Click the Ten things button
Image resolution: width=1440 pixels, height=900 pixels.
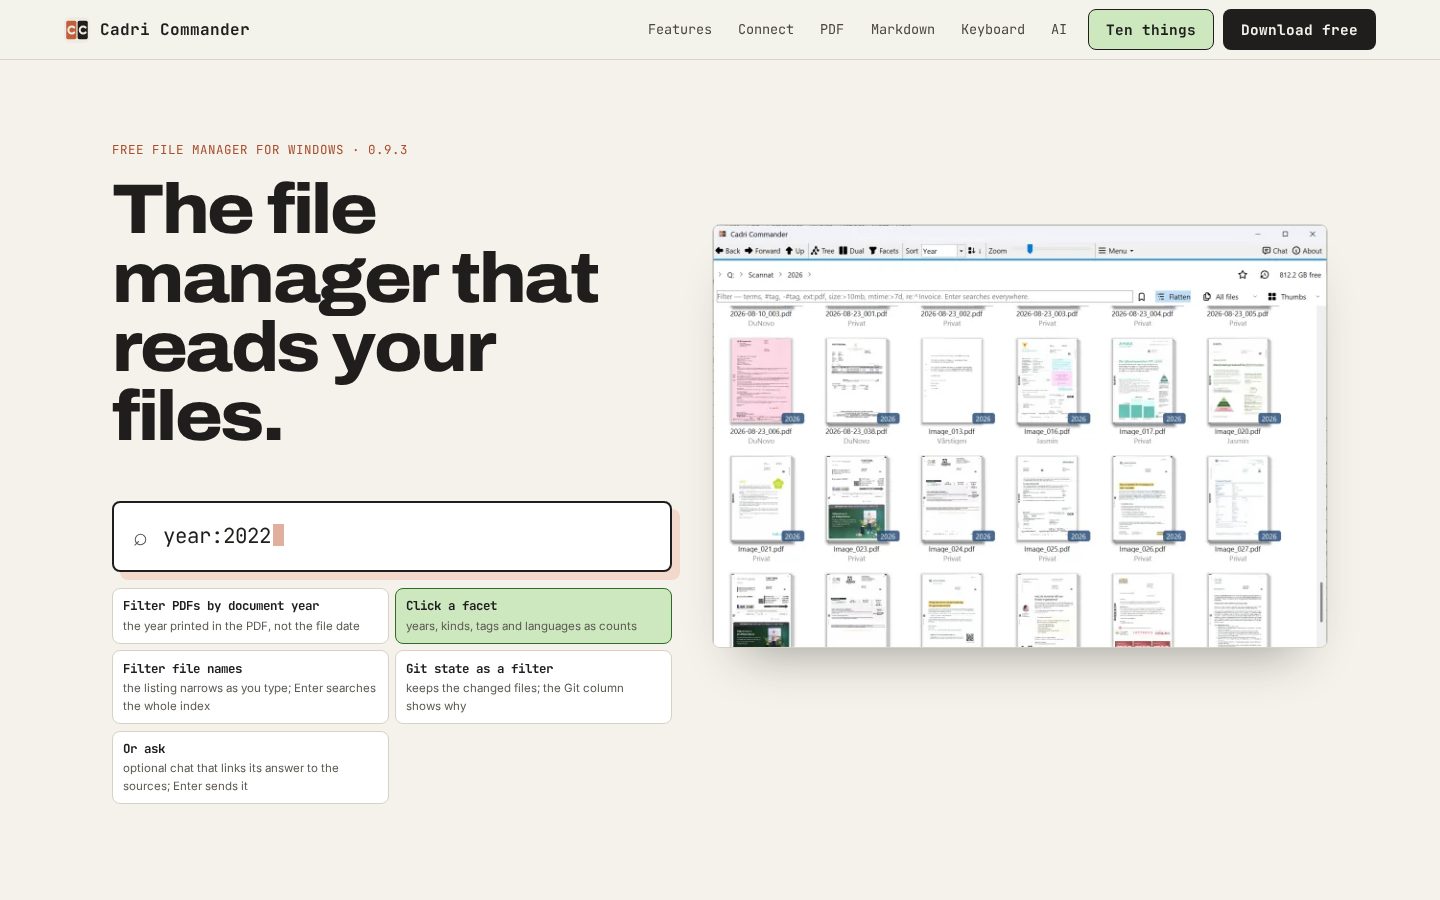point(1151,30)
